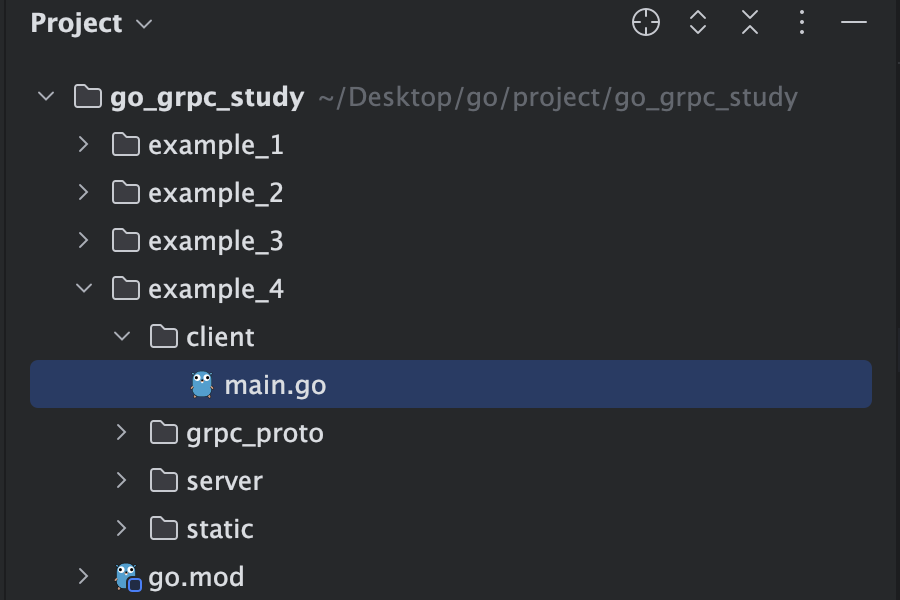Viewport: 900px width, 600px height.
Task: Collapse the example_4 folder
Action: tap(84, 288)
